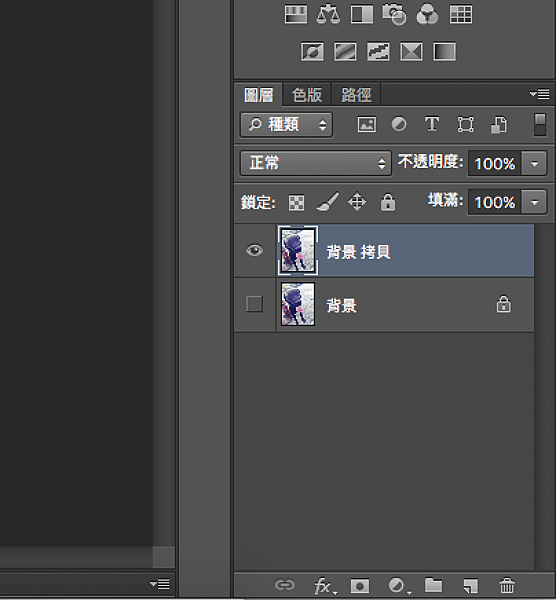Add a Gradient Map adjustment layer
The width and height of the screenshot is (556, 600).
click(444, 52)
